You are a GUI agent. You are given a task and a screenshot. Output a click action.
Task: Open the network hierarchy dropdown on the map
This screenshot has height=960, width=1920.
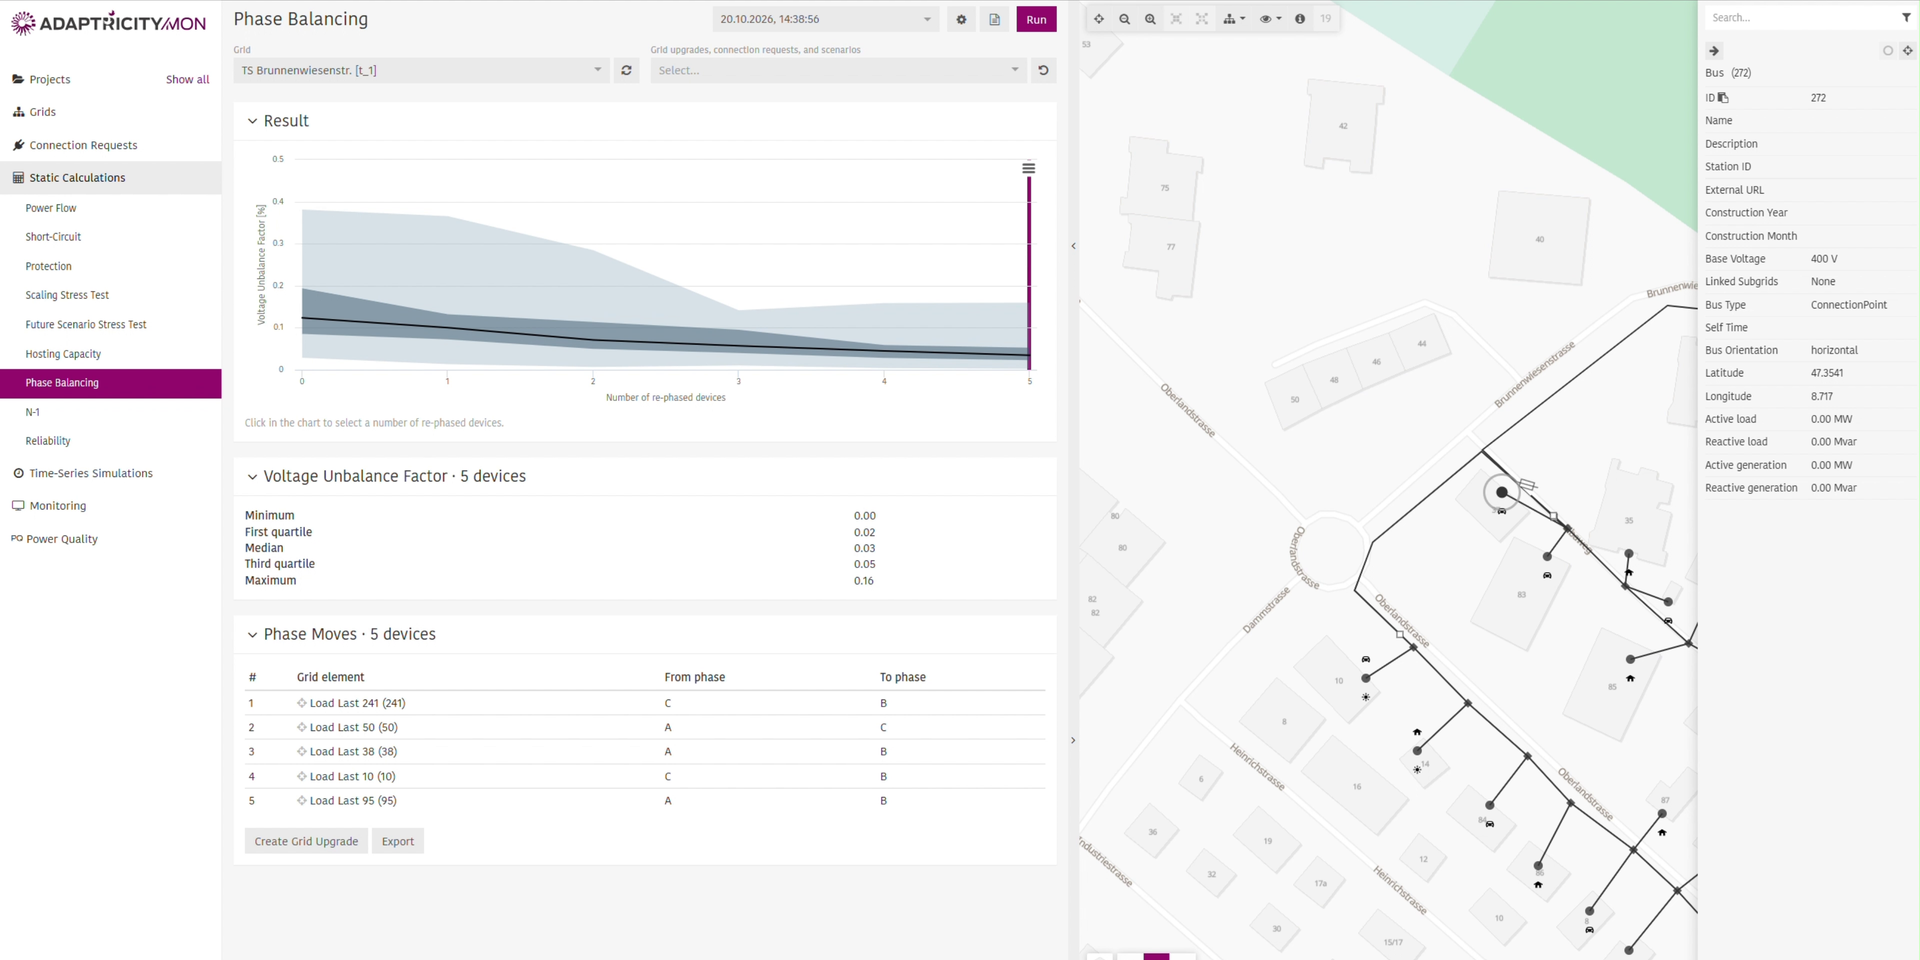[x=1234, y=19]
